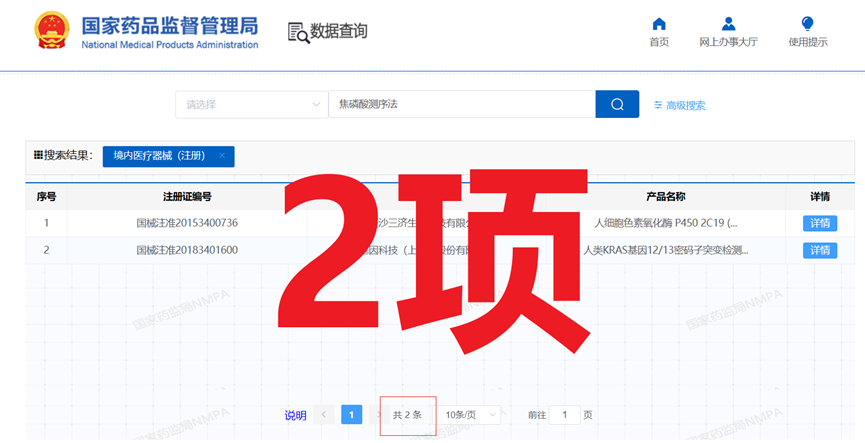This screenshot has height=443, width=865.
Task: Open 网上办事大厅 person icon
Action: point(729,24)
